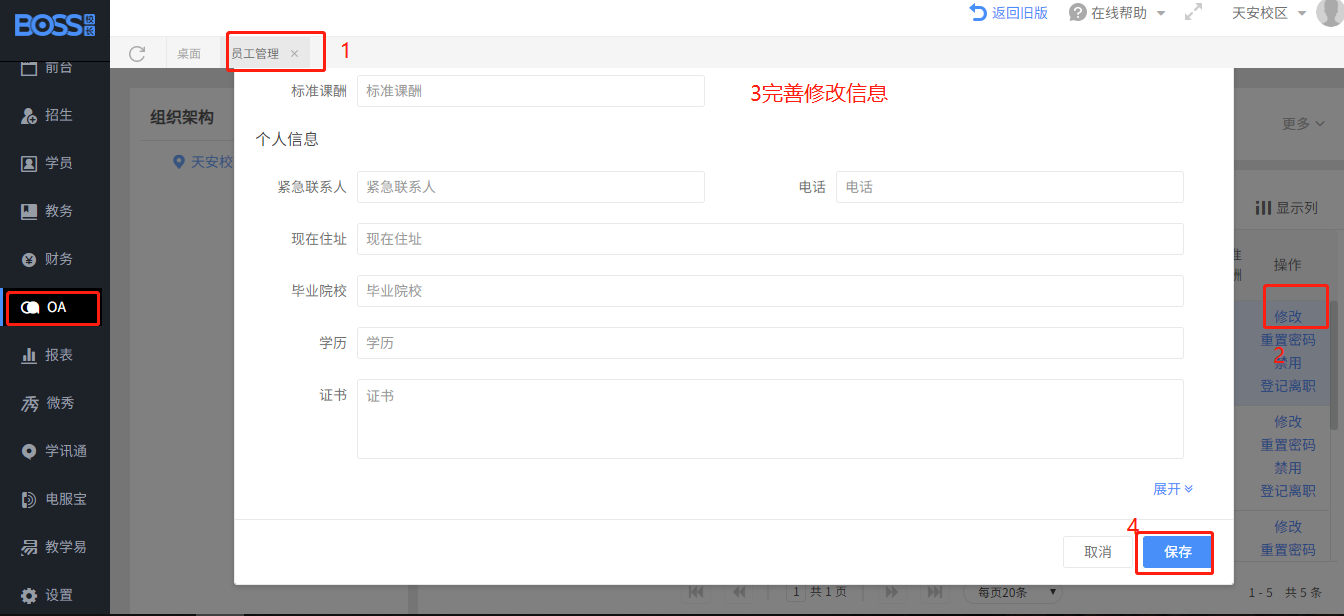Viewport: 1344px width, 616px height.
Task: Click the refresh icon beside tabs
Action: (138, 53)
